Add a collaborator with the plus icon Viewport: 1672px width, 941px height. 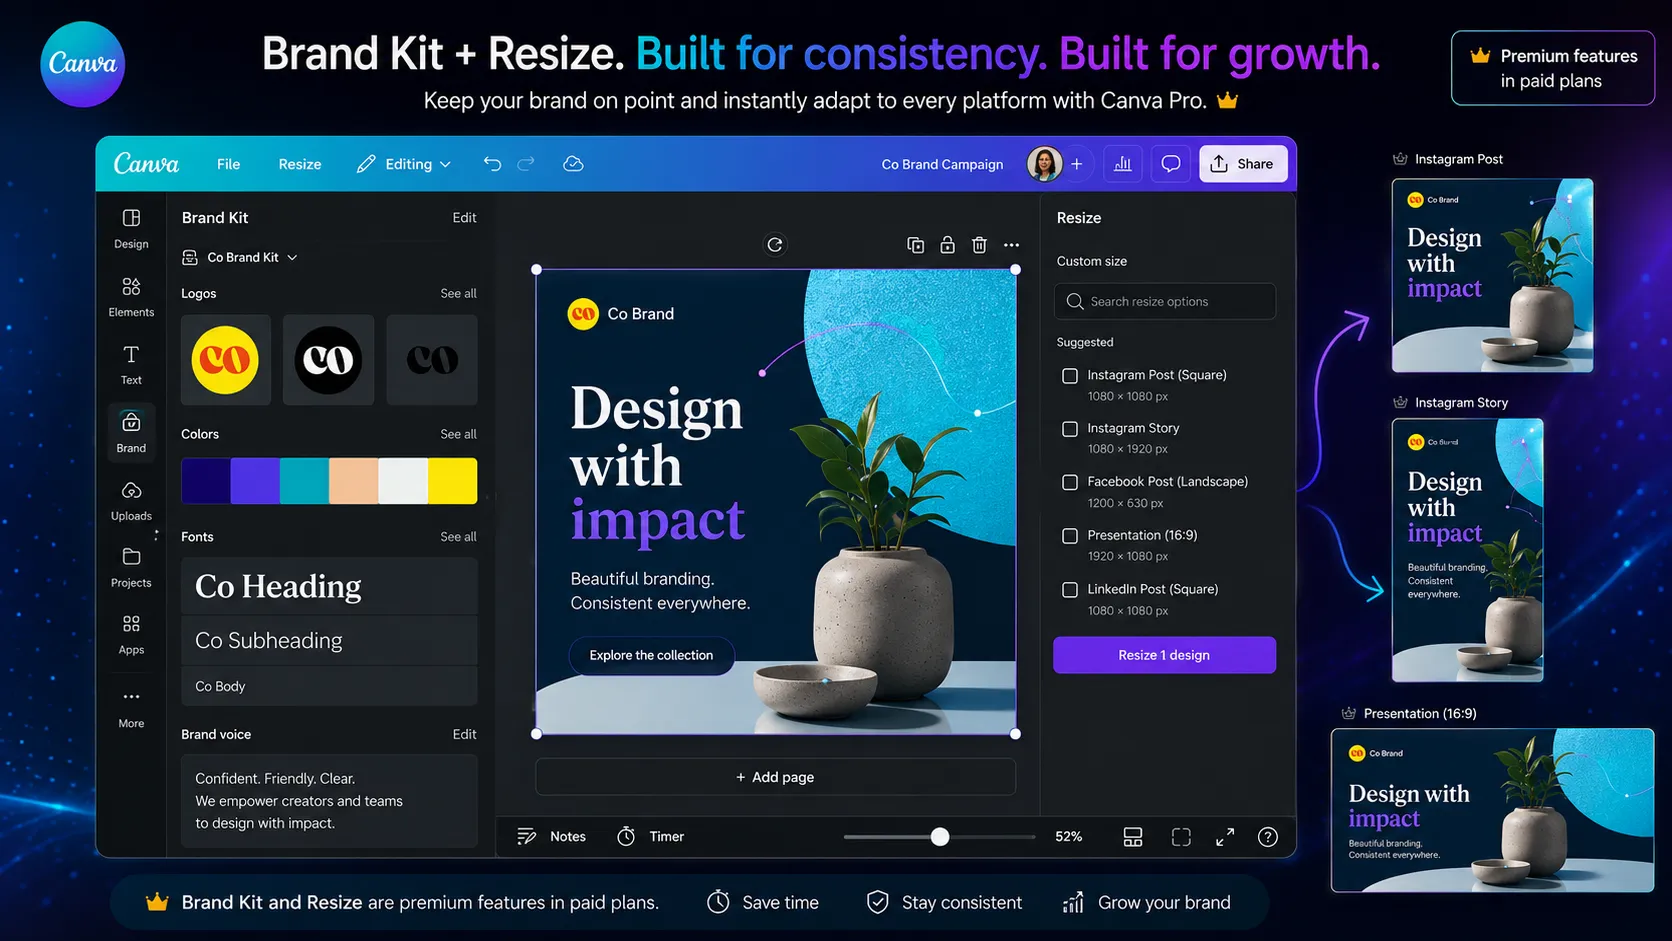click(x=1077, y=164)
